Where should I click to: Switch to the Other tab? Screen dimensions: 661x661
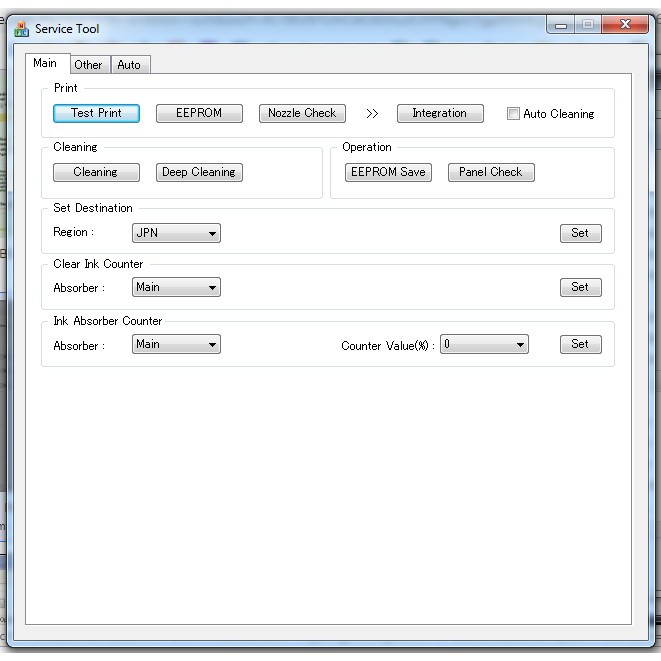pyautogui.click(x=88, y=65)
